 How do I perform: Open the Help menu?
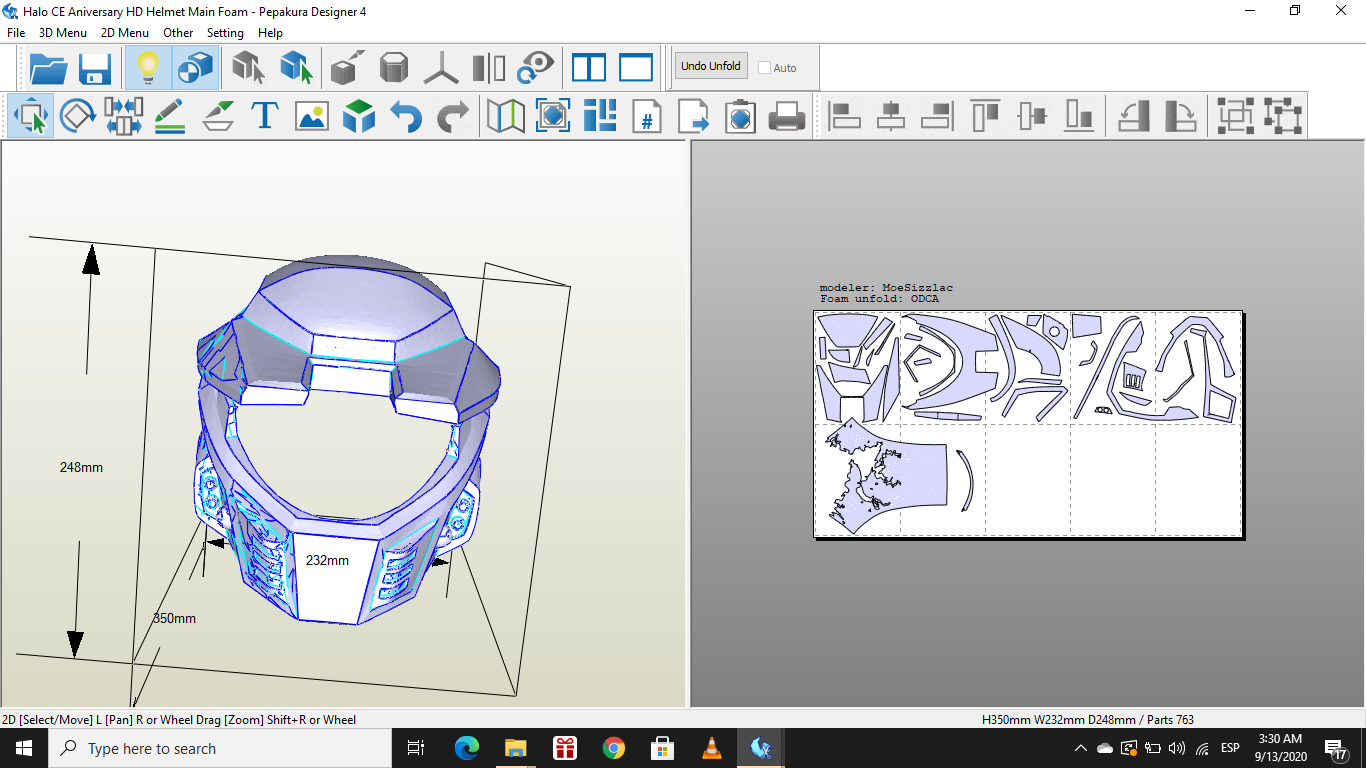click(x=270, y=33)
